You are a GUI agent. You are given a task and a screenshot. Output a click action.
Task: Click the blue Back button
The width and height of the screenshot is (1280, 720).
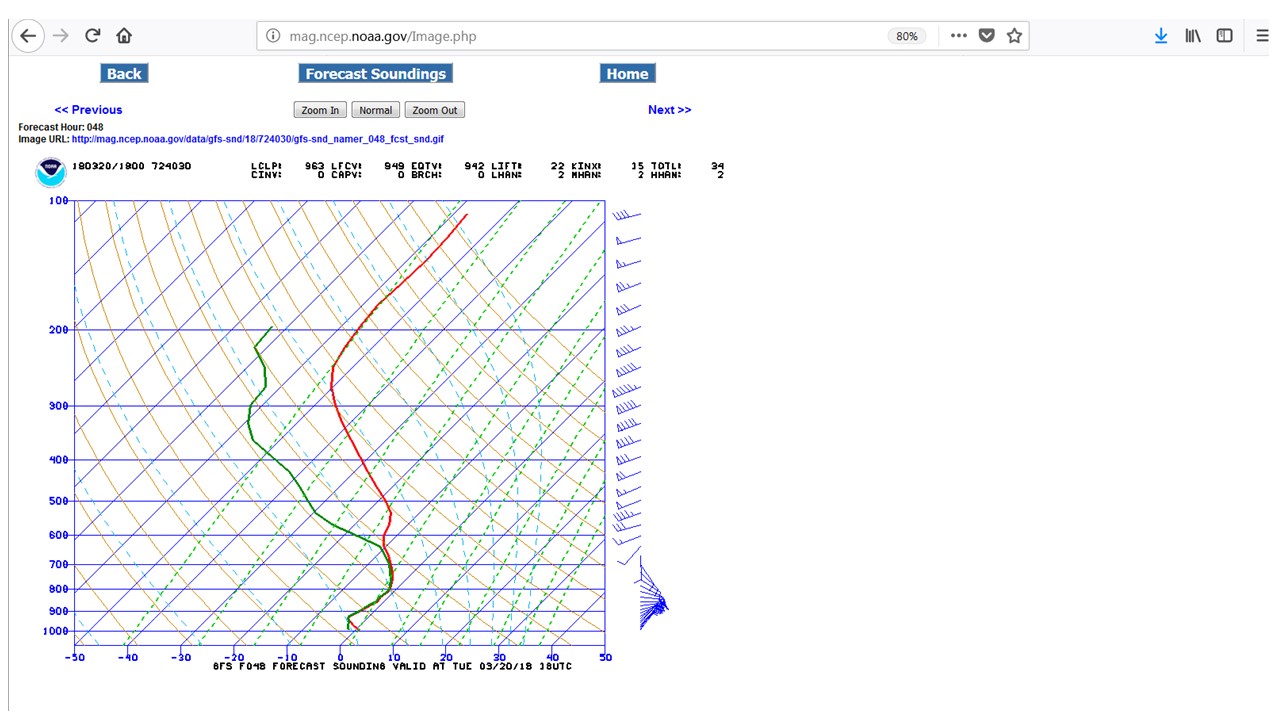point(124,73)
